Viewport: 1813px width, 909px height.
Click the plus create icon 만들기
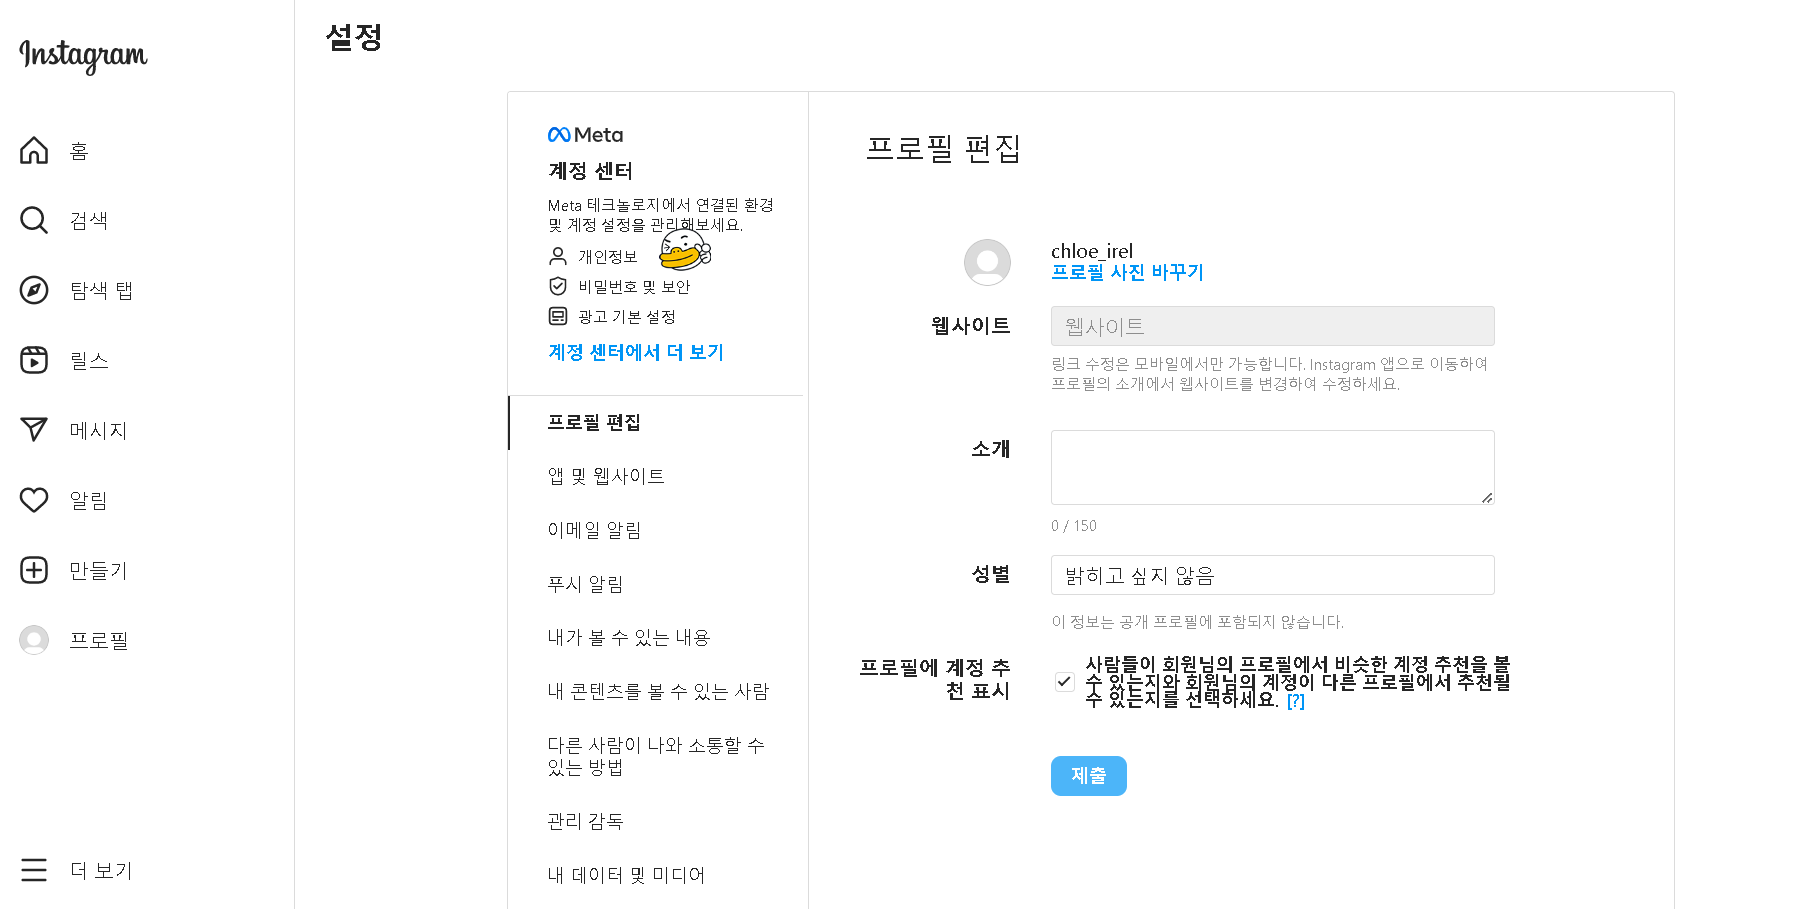(x=34, y=570)
